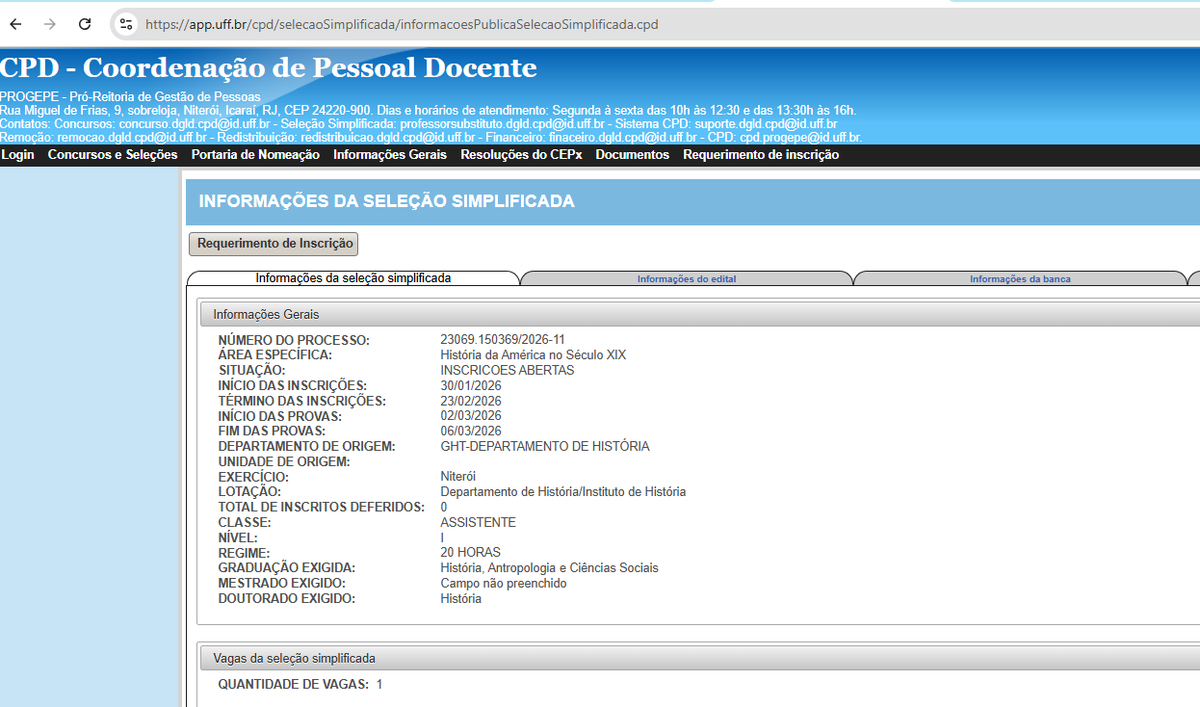Click the CPD - Coordenação de Pessoal Docente title
This screenshot has height=707, width=1200.
268,68
